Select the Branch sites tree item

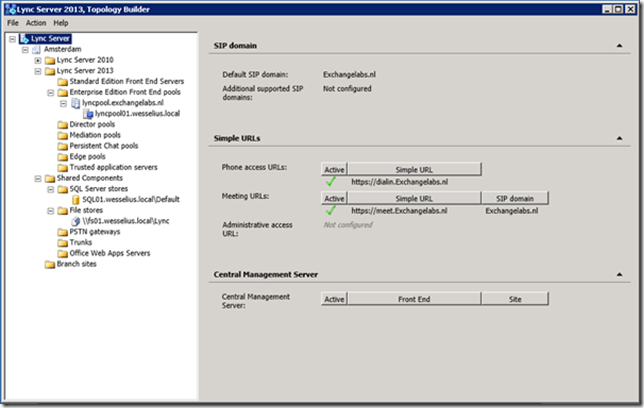79,265
